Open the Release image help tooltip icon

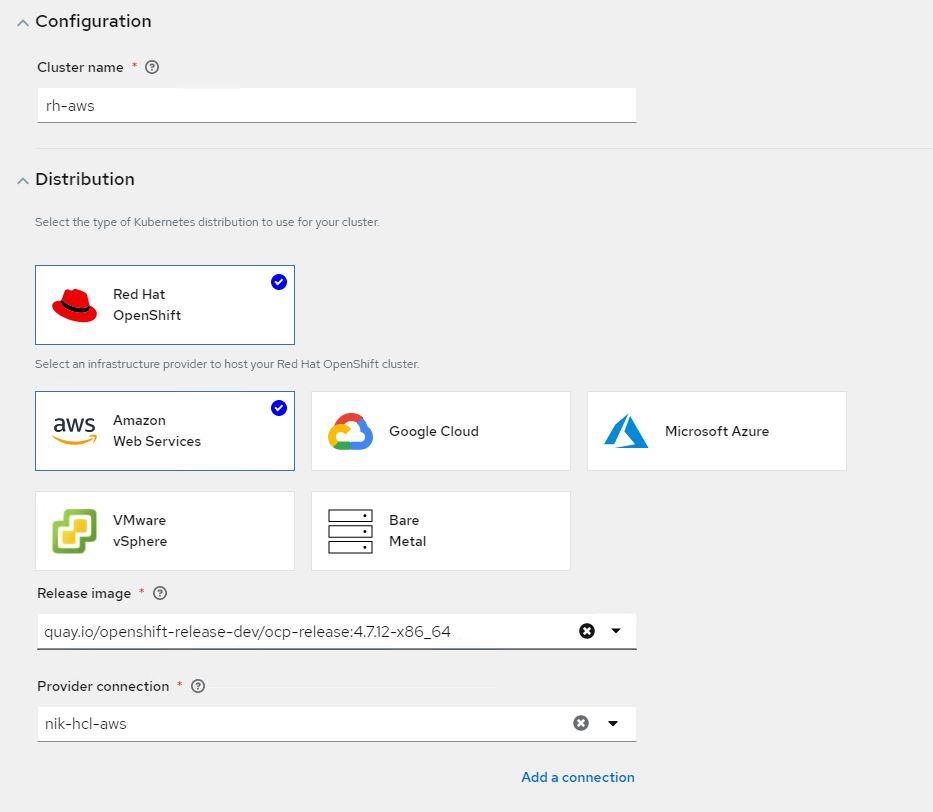pyautogui.click(x=160, y=593)
